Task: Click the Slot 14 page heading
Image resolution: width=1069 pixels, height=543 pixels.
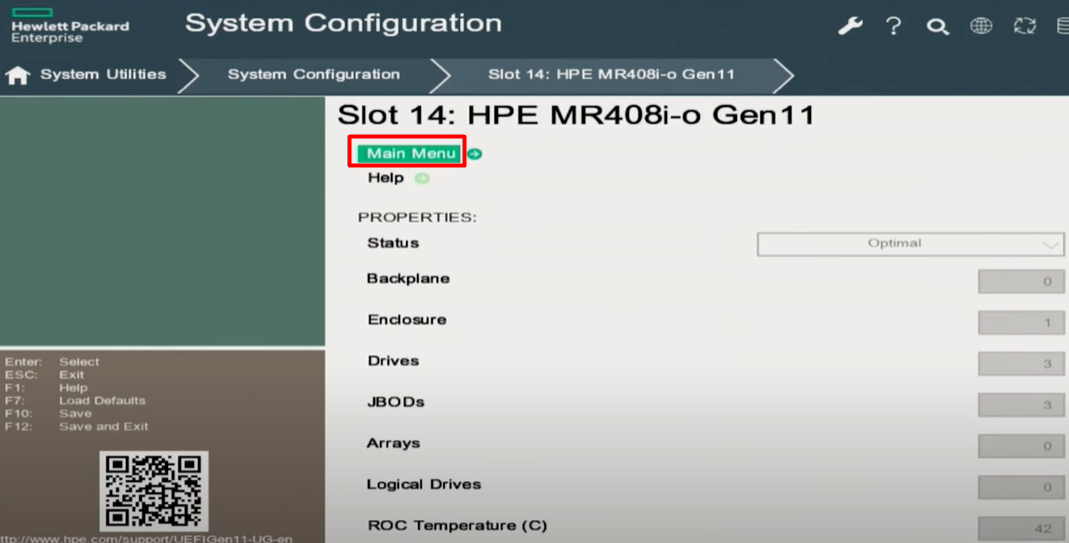Action: tap(577, 115)
